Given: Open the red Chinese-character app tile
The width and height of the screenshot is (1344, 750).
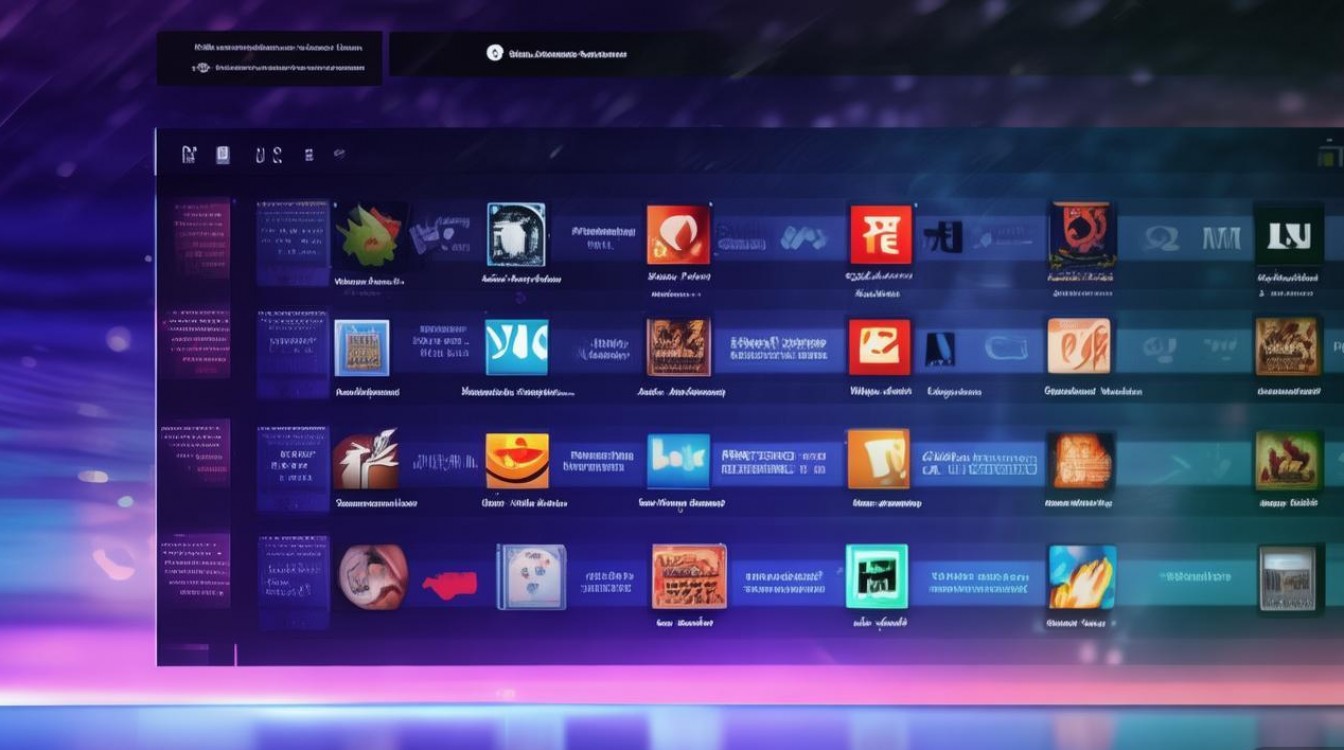Looking at the screenshot, I should click(x=881, y=235).
